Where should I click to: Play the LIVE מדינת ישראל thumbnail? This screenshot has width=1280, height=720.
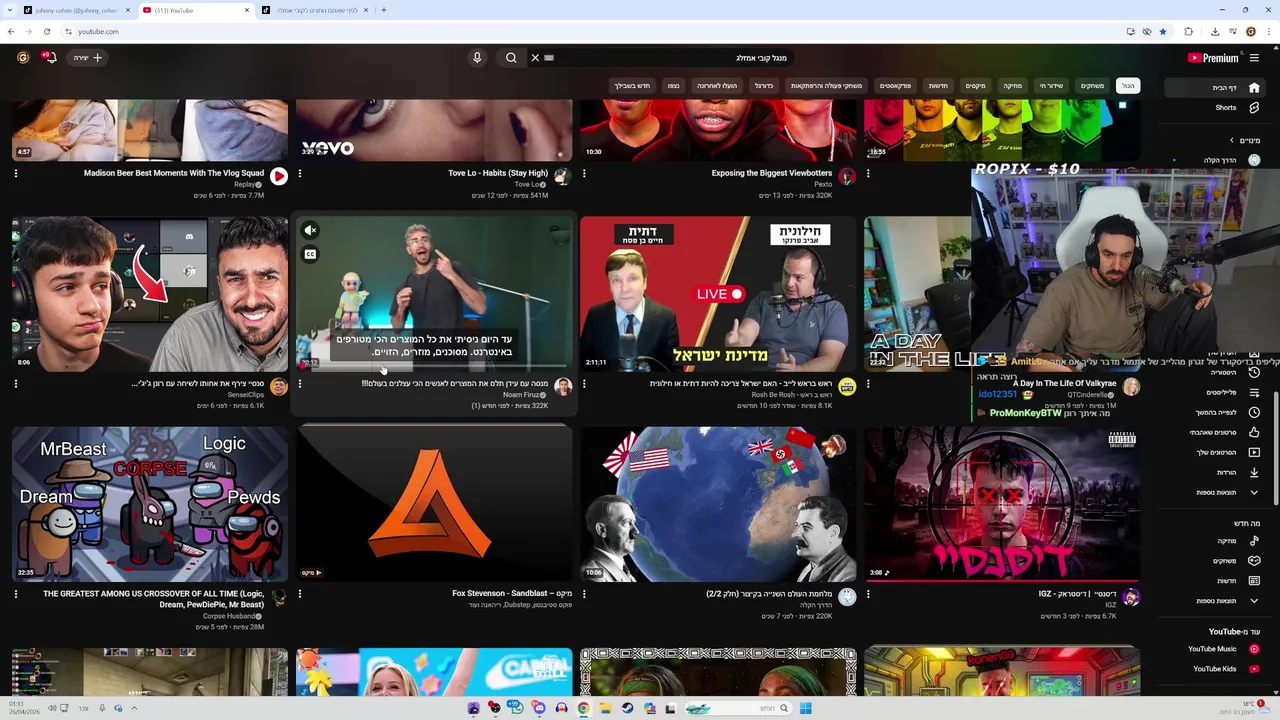[718, 293]
